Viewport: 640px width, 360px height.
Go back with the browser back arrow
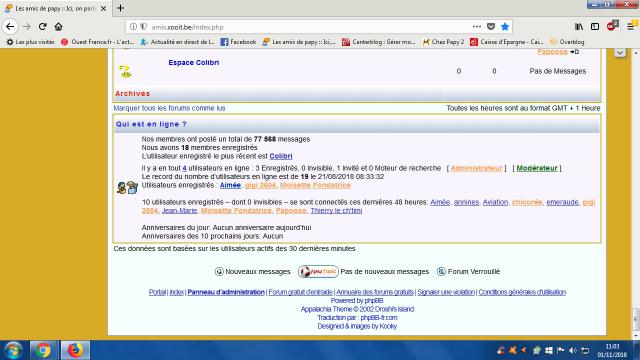tap(10, 27)
